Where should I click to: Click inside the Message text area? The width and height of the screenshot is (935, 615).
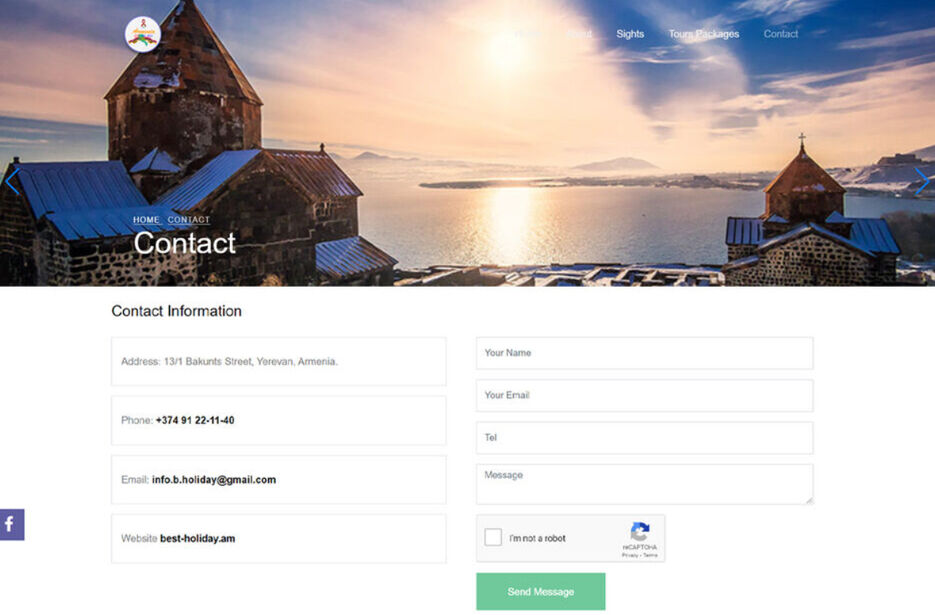coord(645,484)
